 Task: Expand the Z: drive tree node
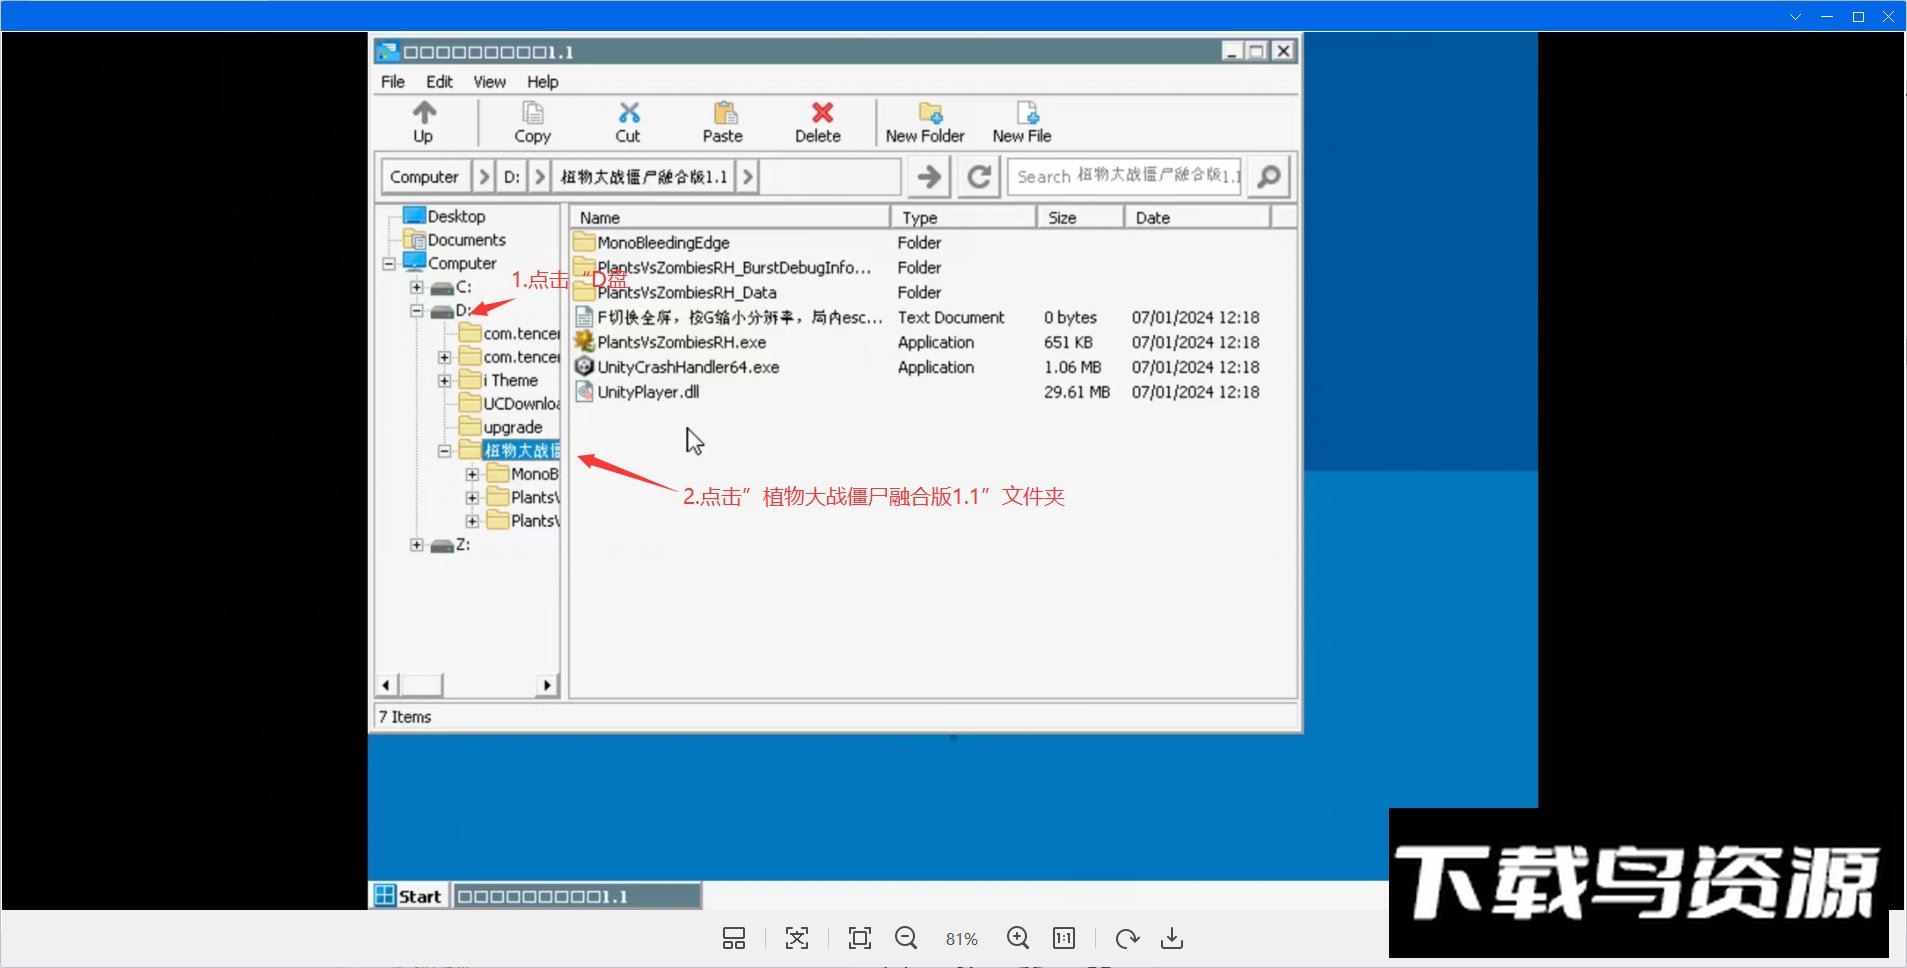click(x=417, y=545)
